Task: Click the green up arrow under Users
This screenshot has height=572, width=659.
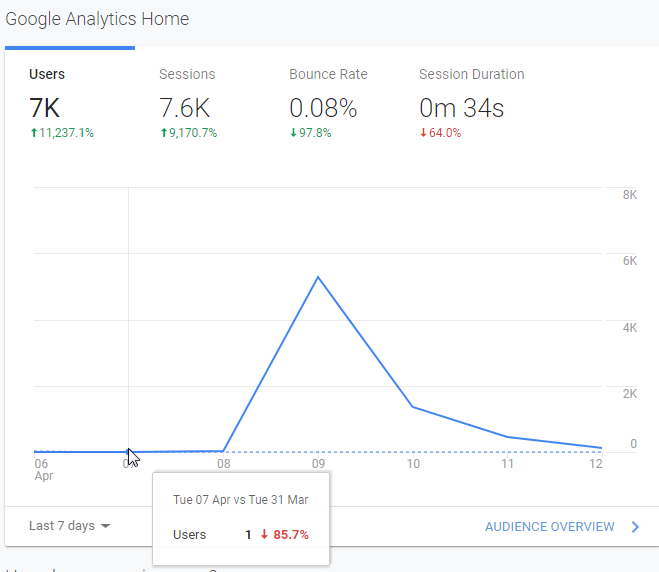Action: (x=33, y=133)
